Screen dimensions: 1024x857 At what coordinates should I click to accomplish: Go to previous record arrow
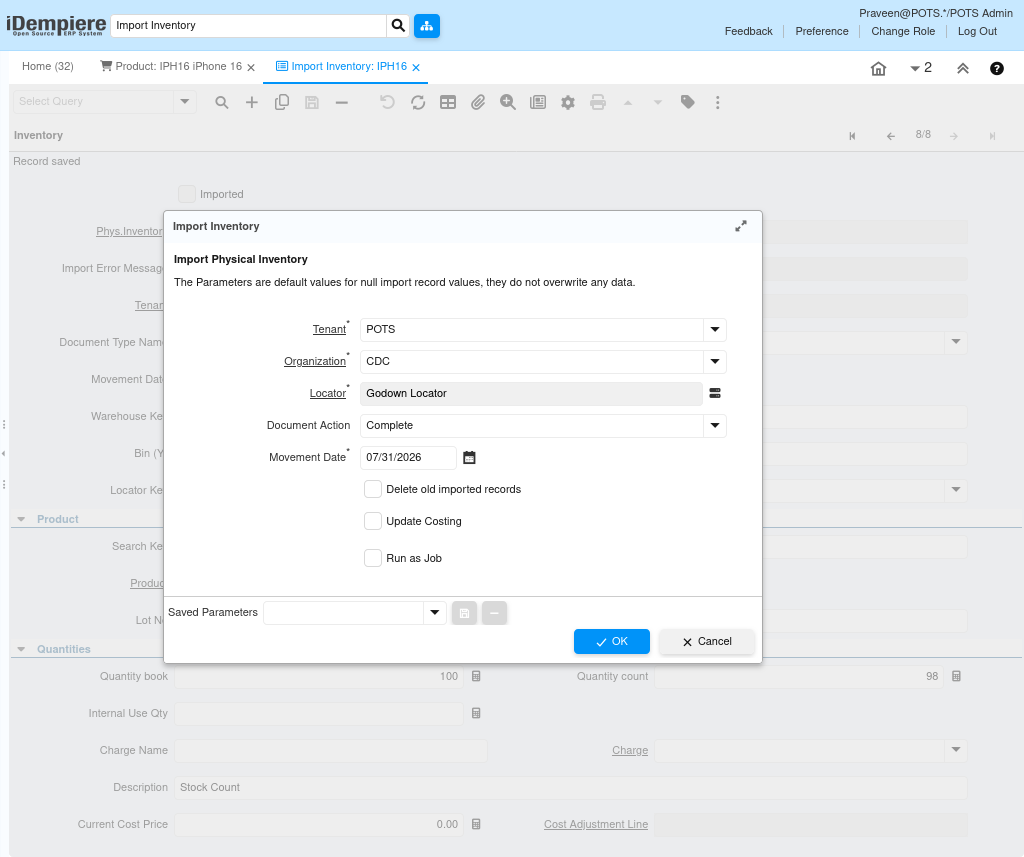[891, 136]
